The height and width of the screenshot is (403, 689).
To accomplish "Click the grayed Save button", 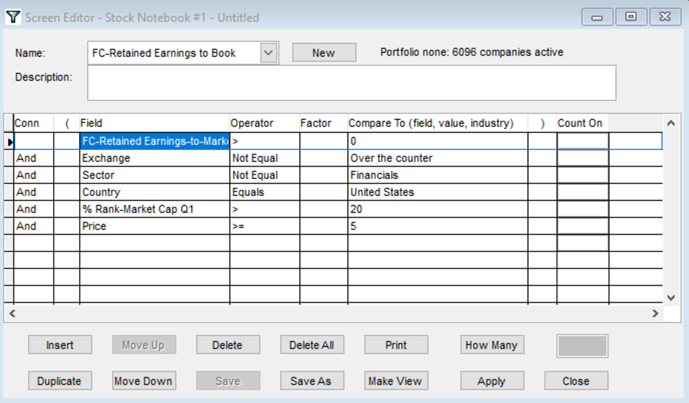I will [x=228, y=381].
